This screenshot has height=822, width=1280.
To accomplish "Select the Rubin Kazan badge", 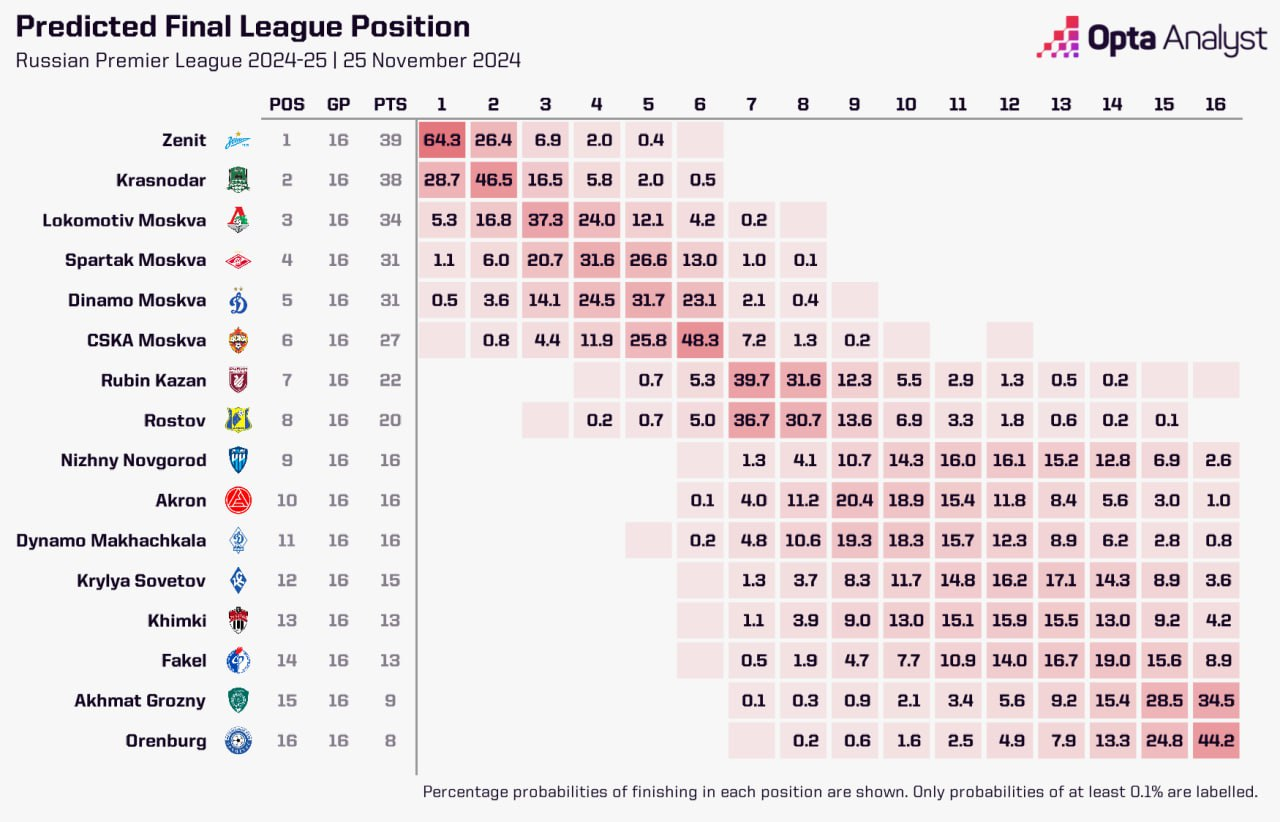I will tap(238, 380).
